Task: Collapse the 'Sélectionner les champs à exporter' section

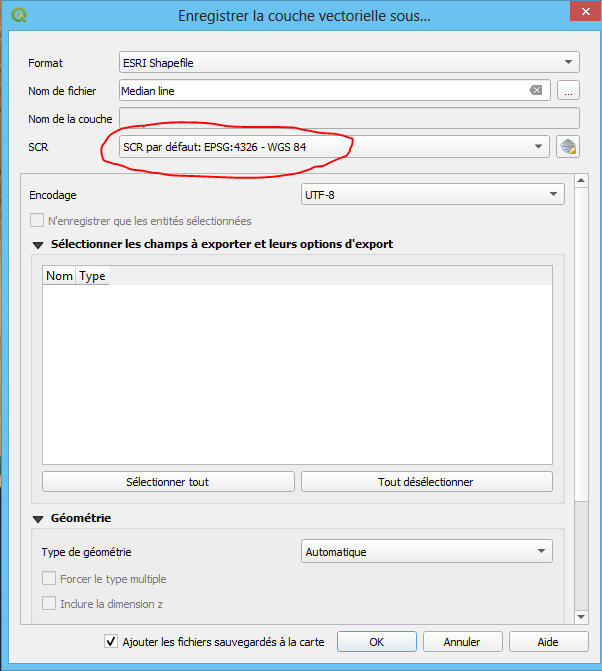Action: 38,245
